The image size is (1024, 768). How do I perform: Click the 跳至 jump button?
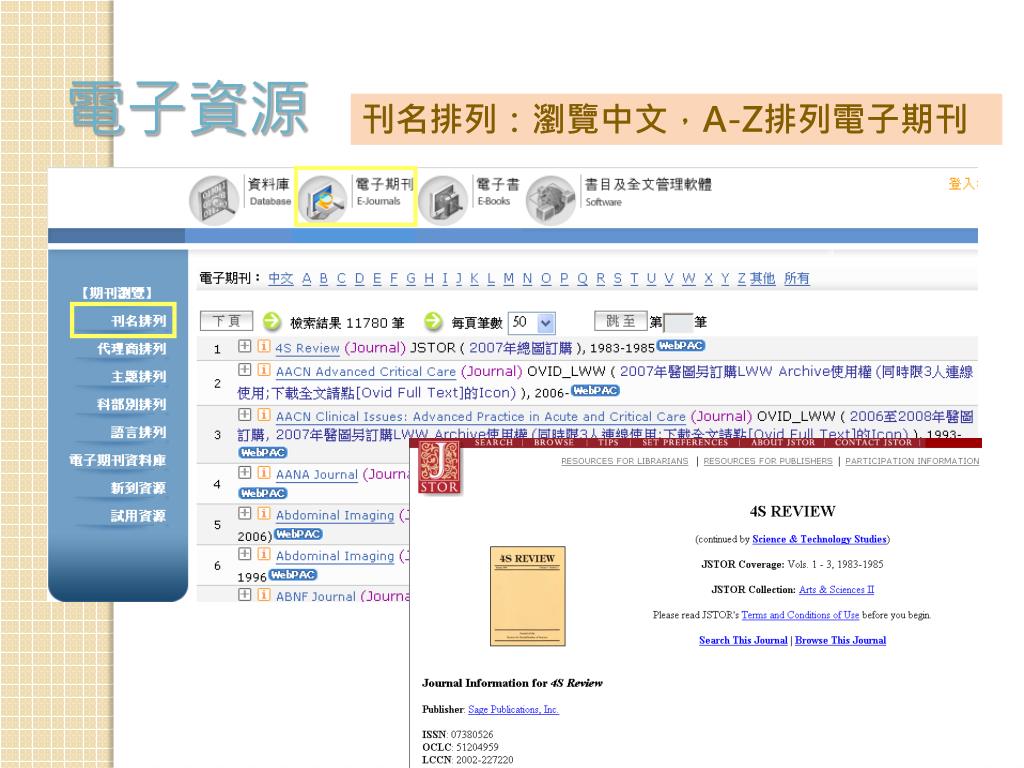click(x=620, y=321)
